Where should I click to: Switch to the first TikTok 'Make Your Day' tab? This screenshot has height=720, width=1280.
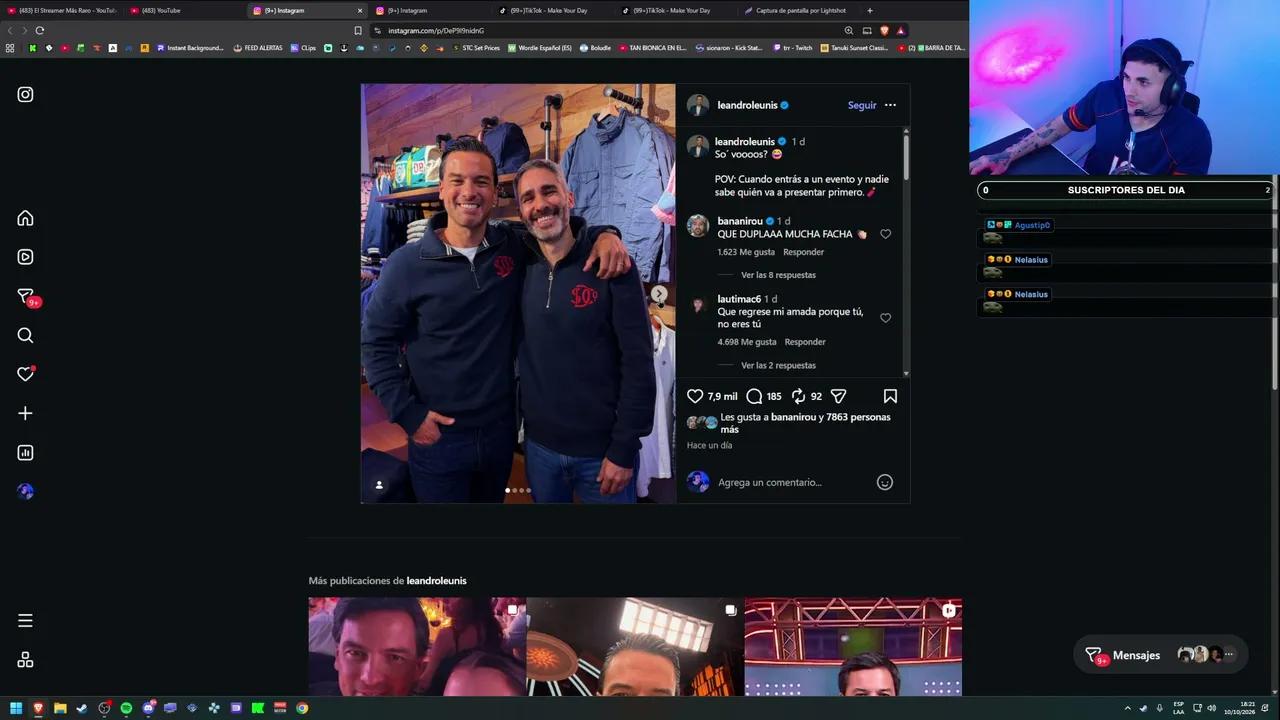pyautogui.click(x=555, y=10)
